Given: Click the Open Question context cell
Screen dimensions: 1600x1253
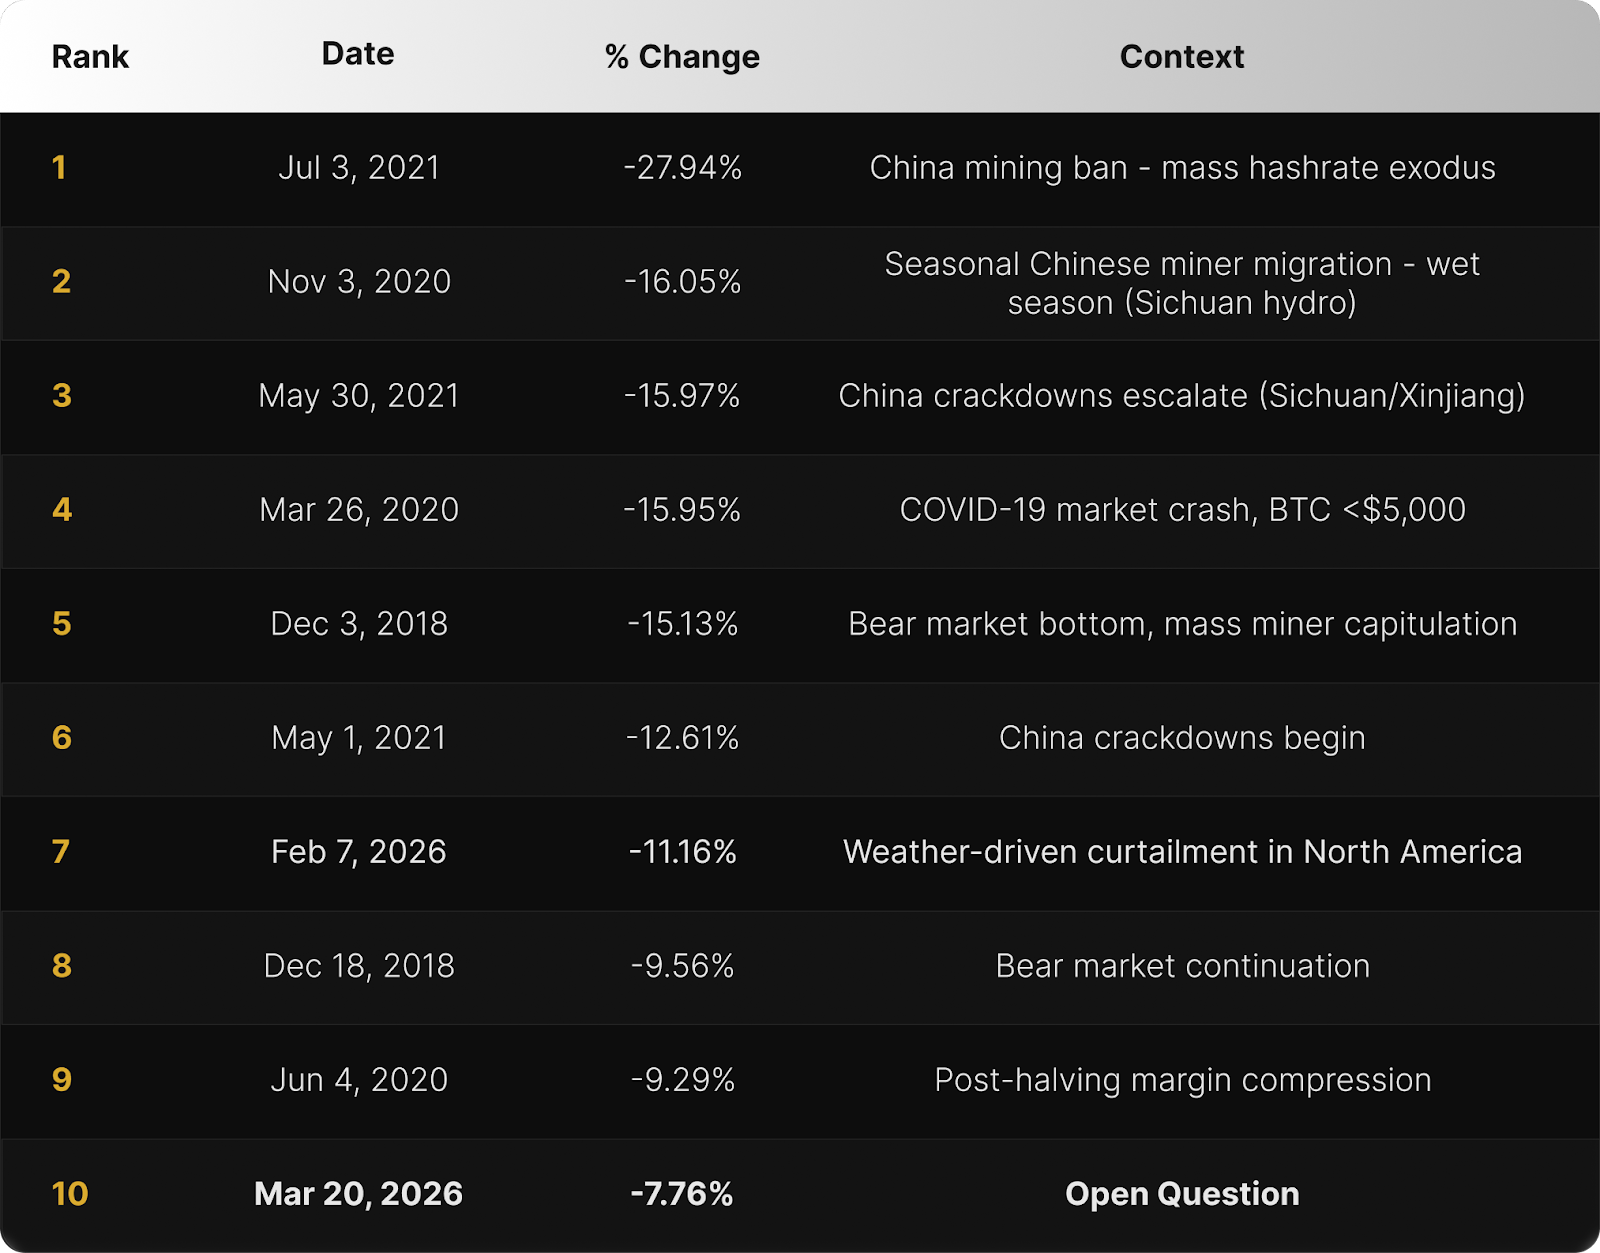Looking at the screenshot, I should point(1182,1193).
